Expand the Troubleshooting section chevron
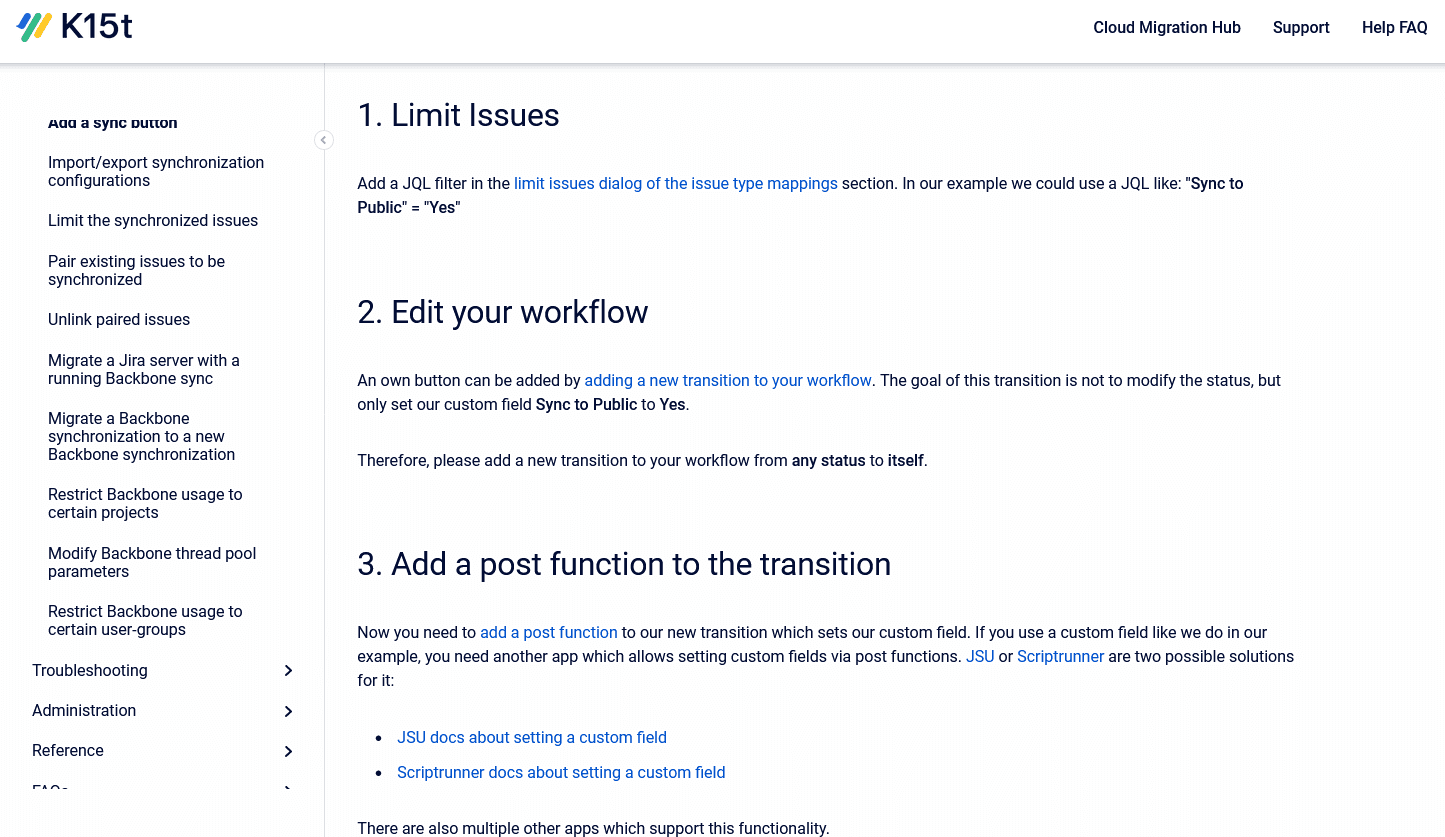1445x837 pixels. coord(288,671)
